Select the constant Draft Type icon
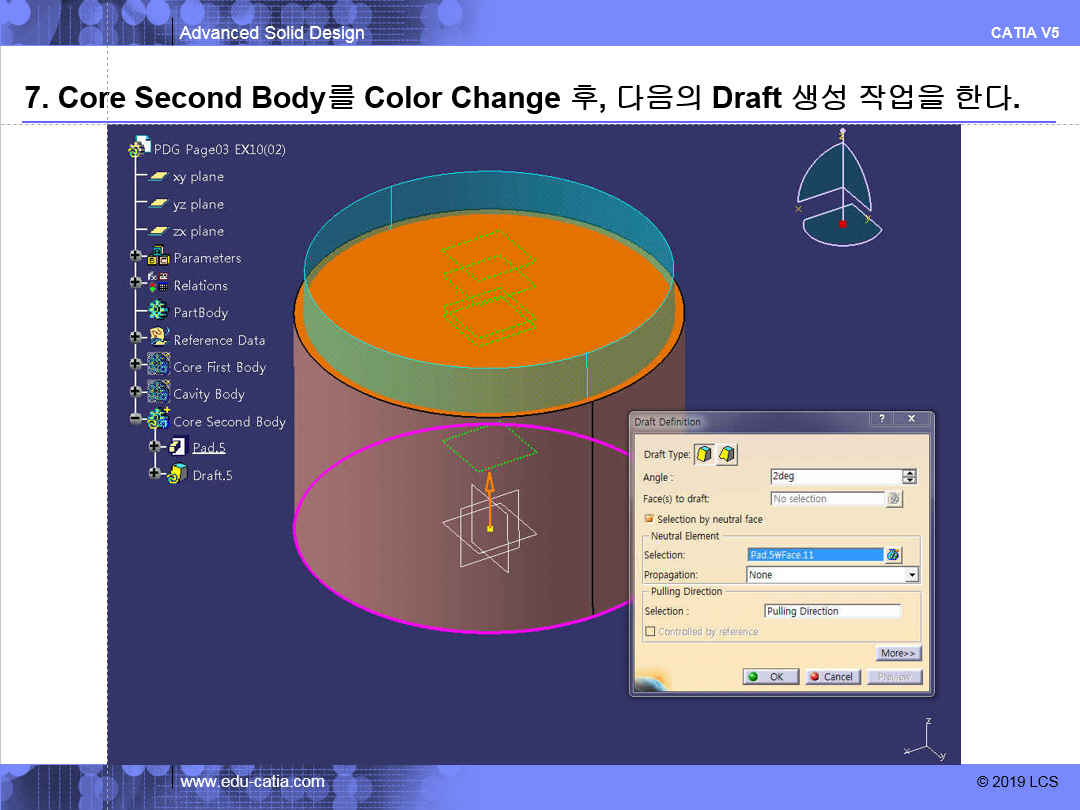This screenshot has height=810, width=1080. (706, 455)
